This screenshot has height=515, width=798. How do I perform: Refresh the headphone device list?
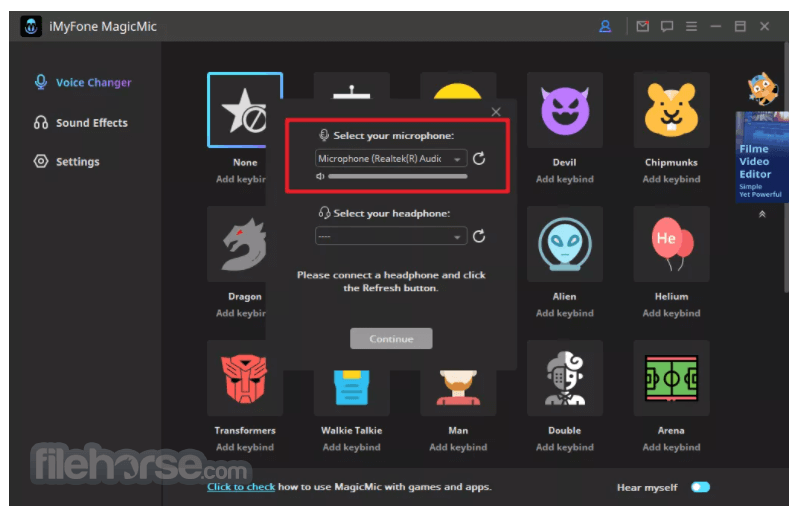[479, 236]
